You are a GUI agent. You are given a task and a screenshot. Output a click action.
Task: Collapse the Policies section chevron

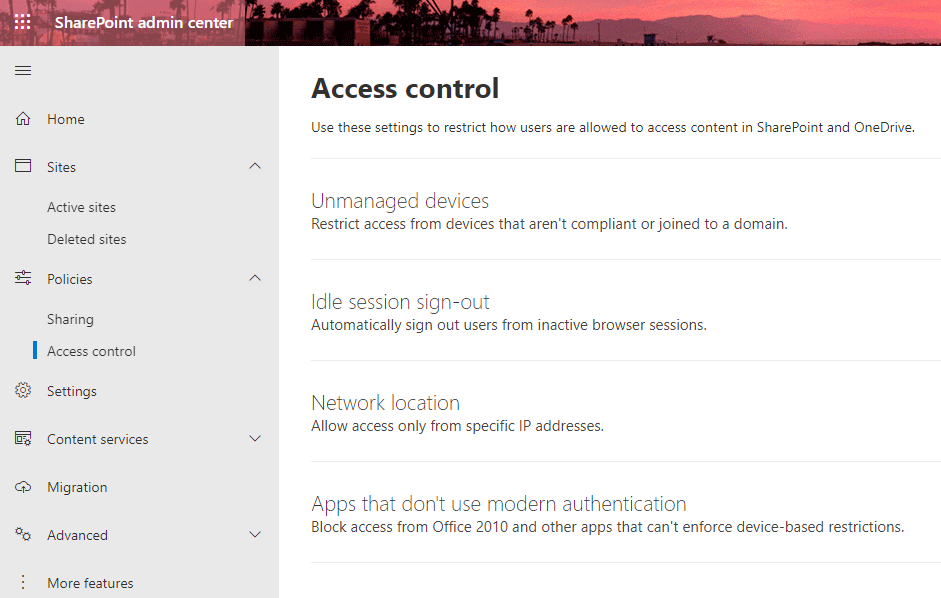tap(255, 278)
